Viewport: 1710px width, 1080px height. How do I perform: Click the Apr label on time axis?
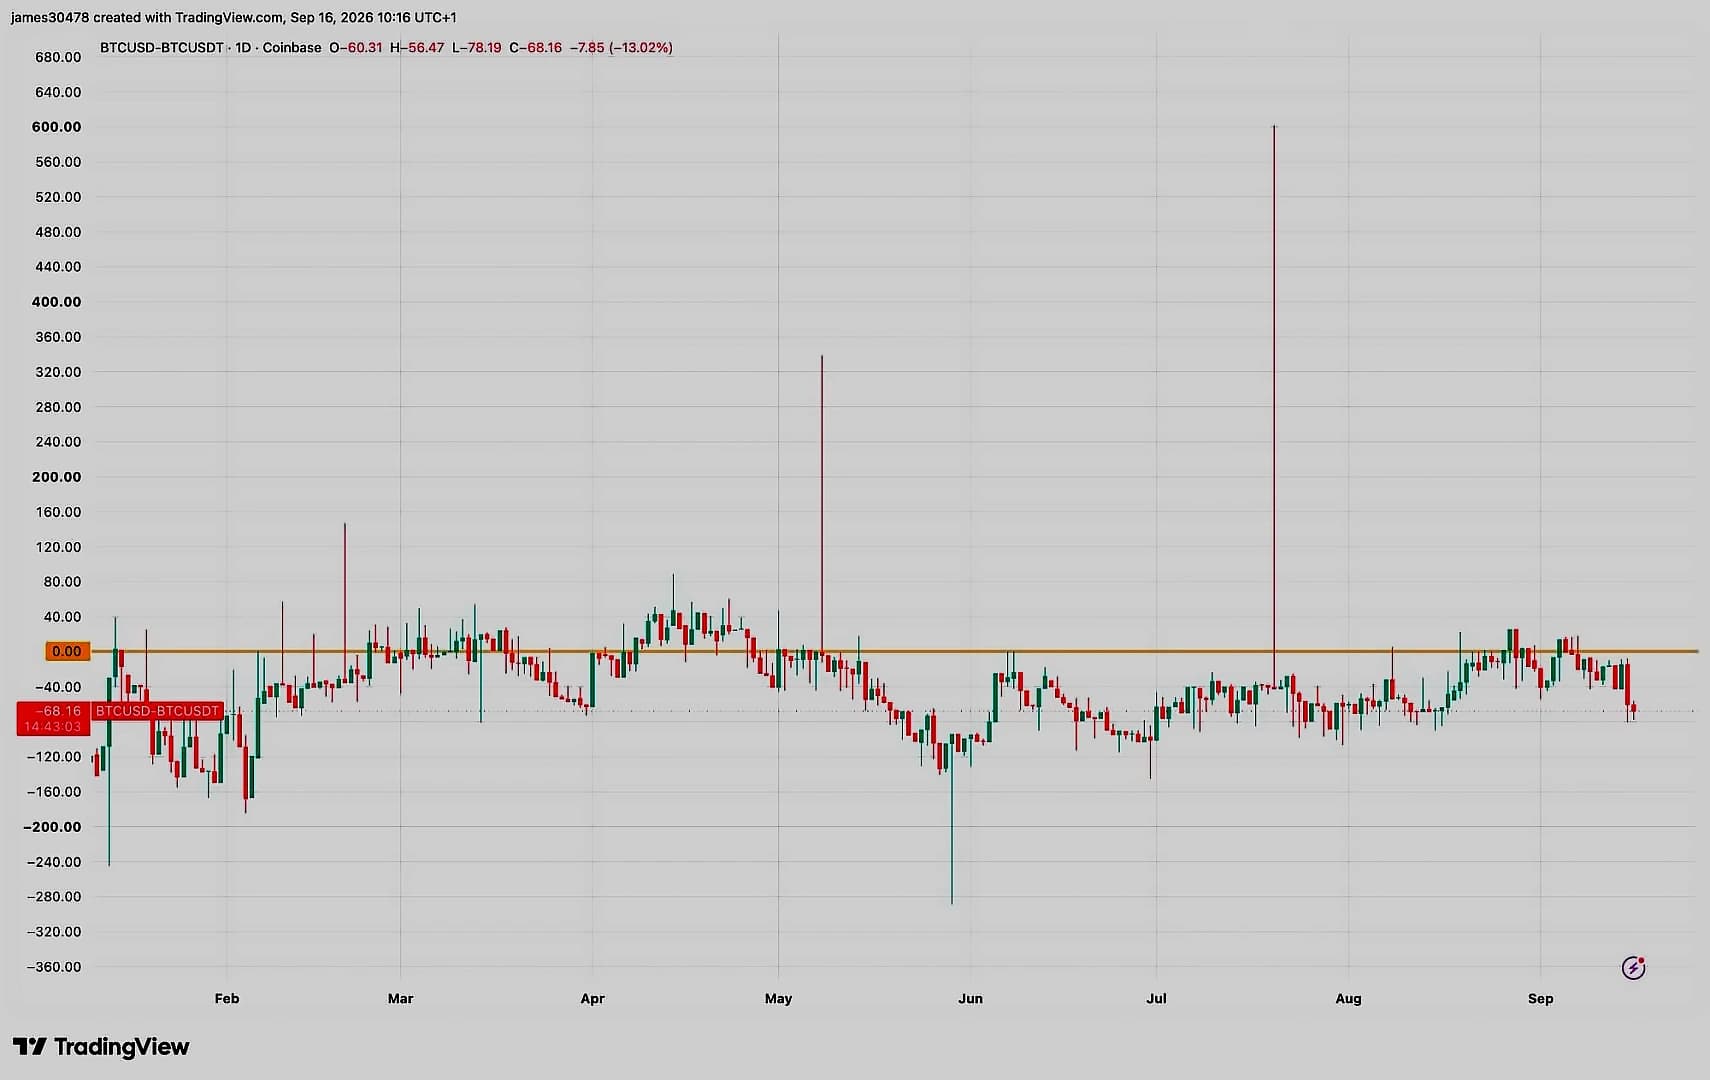tap(592, 998)
